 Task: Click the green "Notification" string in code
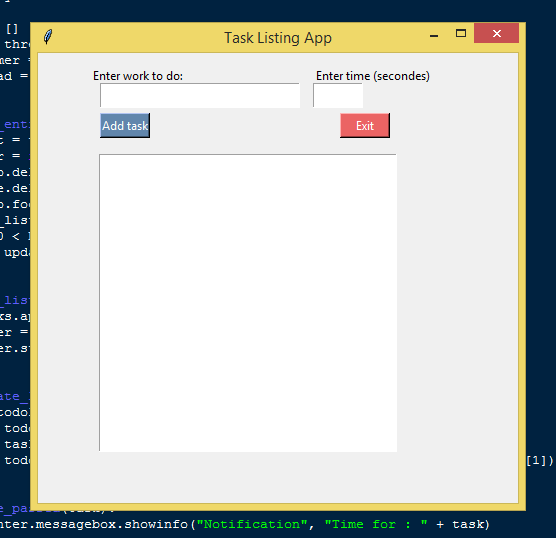(252, 524)
